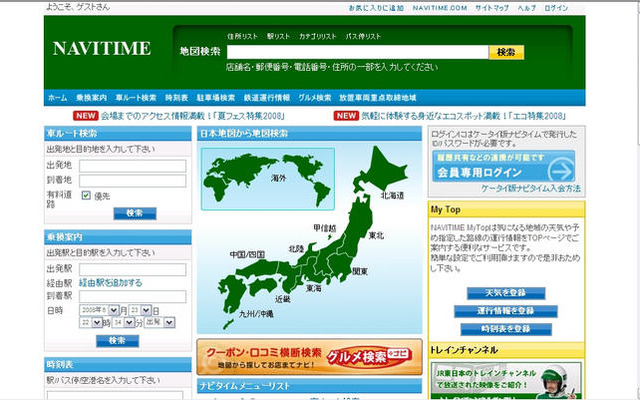
Task: Open the day dropdown next to 月
Action: coord(140,310)
